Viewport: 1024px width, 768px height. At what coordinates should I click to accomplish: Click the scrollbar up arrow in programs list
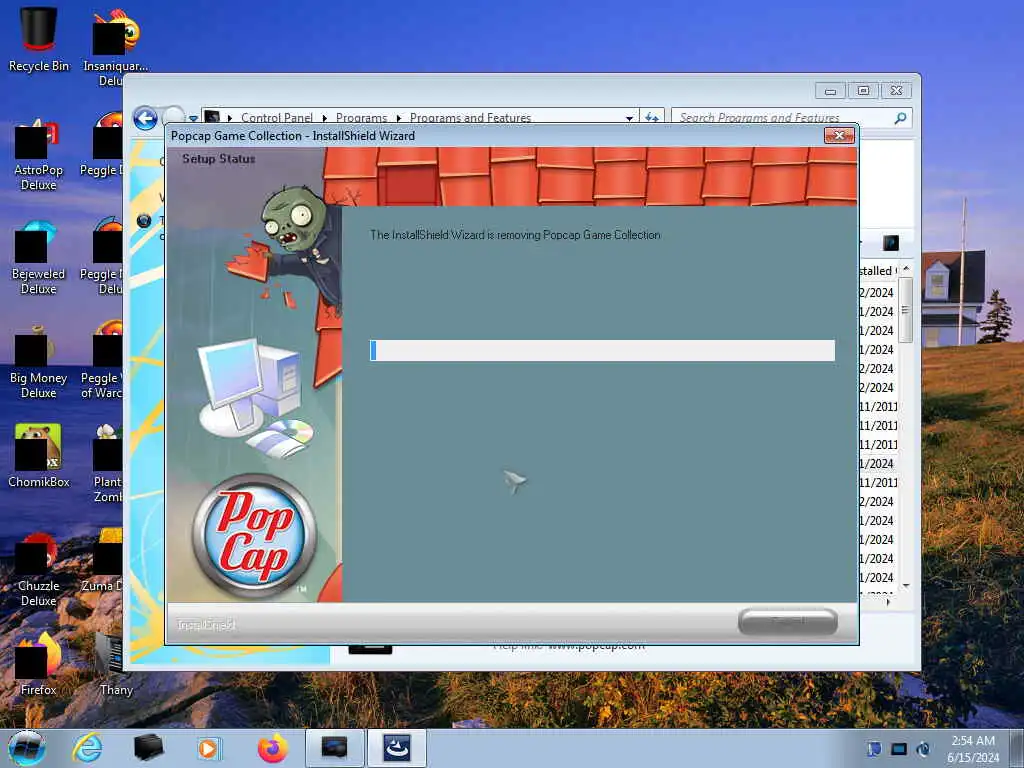[905, 269]
